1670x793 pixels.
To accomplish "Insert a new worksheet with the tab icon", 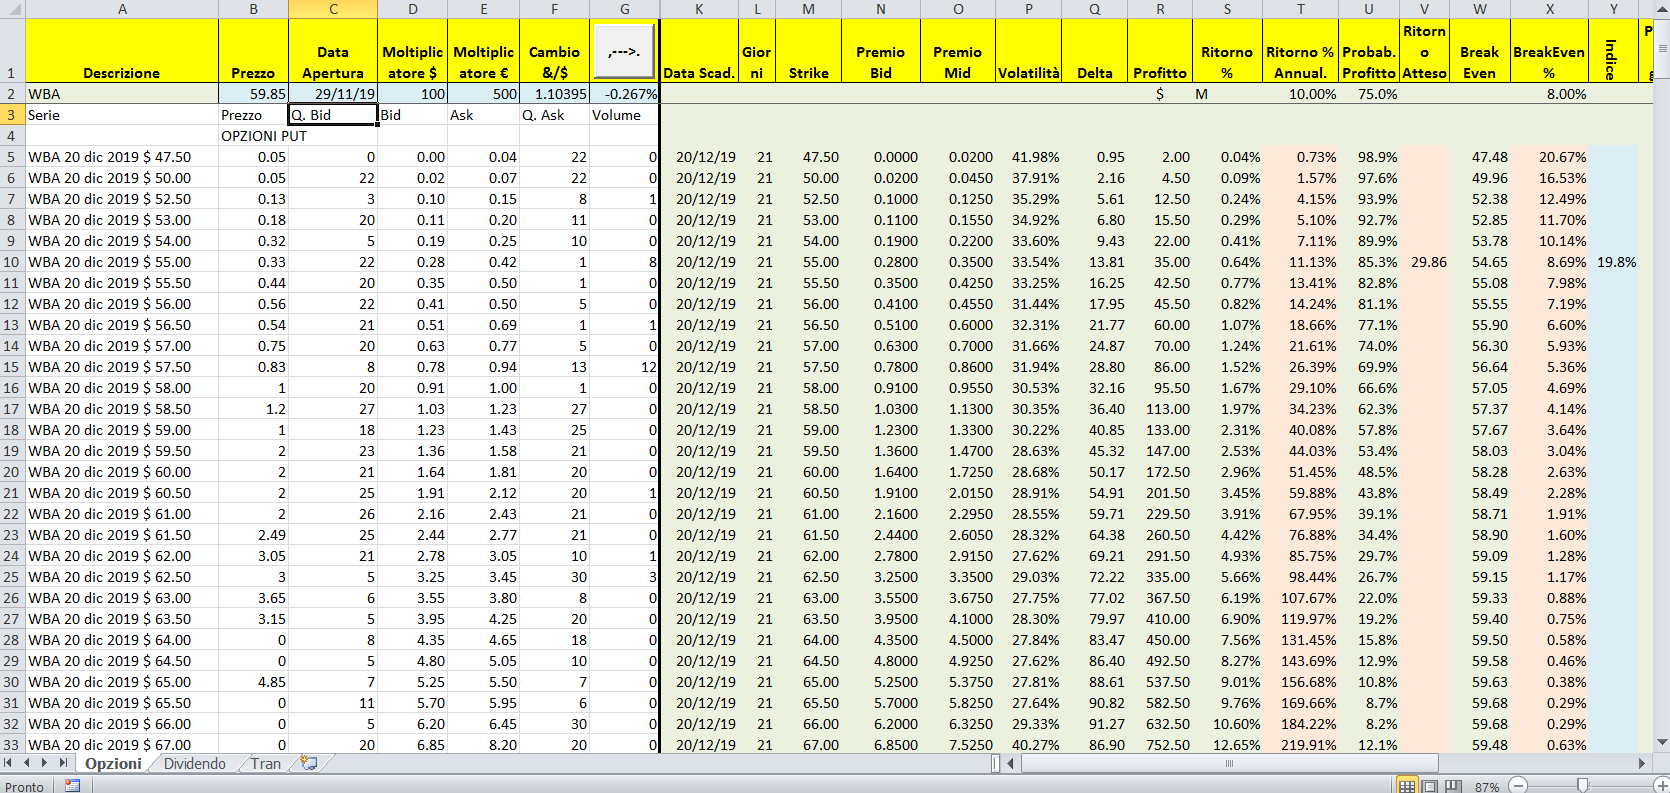I will [x=309, y=763].
